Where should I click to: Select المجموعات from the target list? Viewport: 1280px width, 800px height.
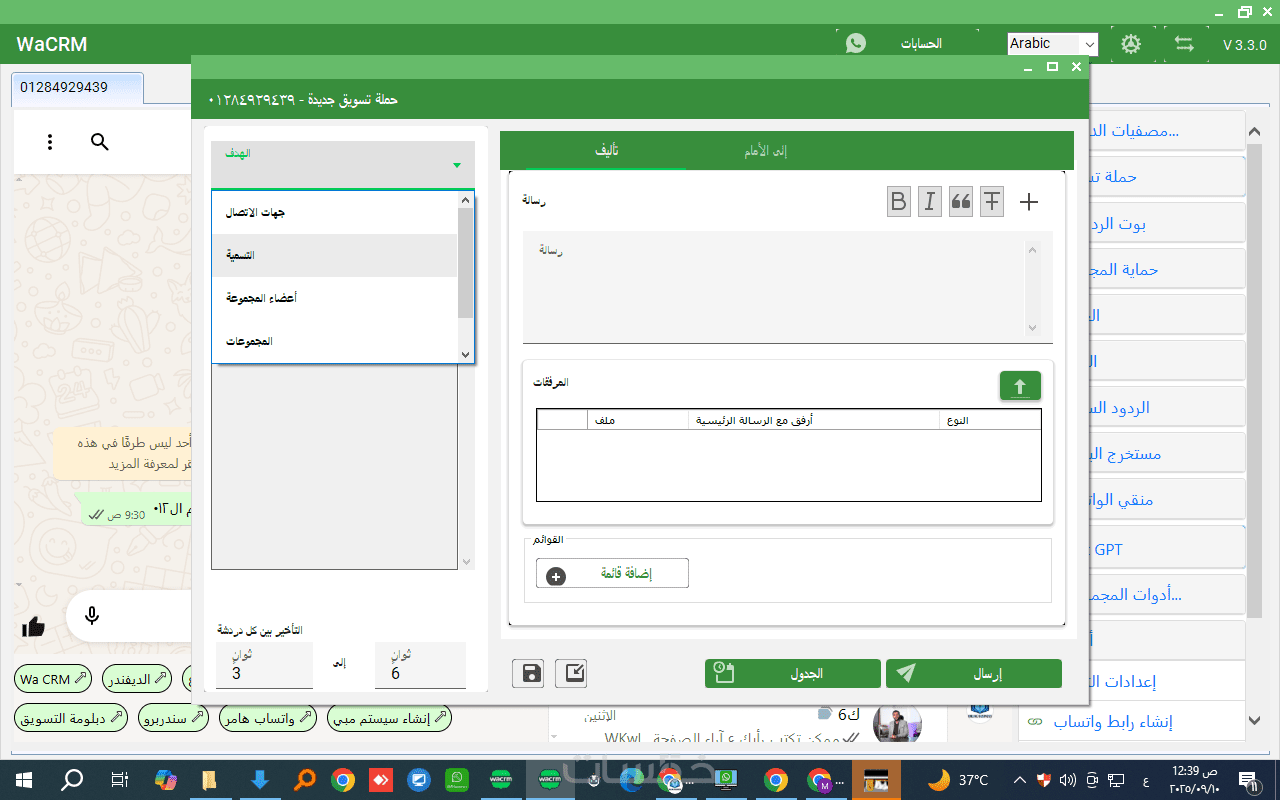pyautogui.click(x=335, y=341)
